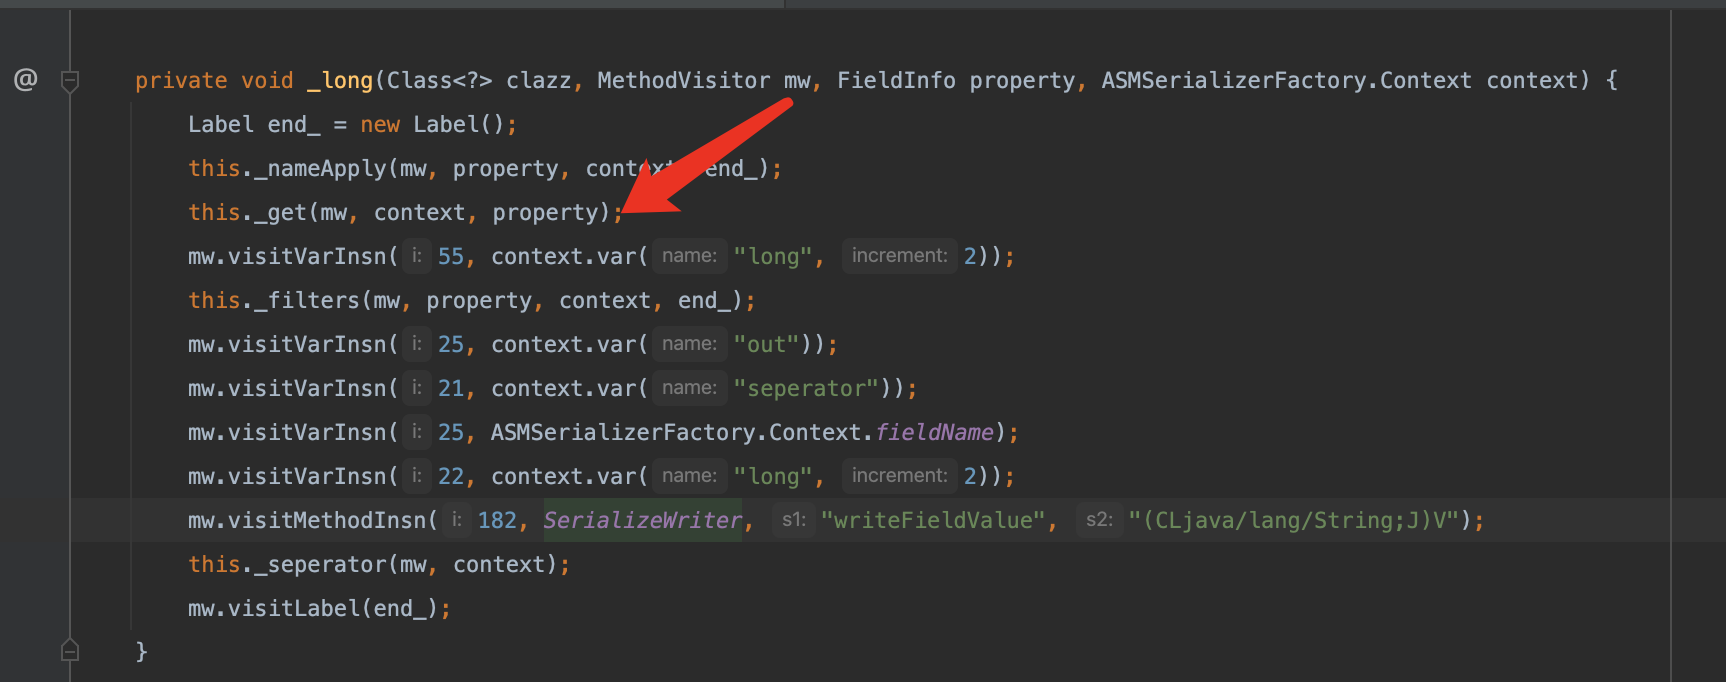The height and width of the screenshot is (682, 1726).
Task: Collapse the _long method using fold toggle
Action: 70,81
